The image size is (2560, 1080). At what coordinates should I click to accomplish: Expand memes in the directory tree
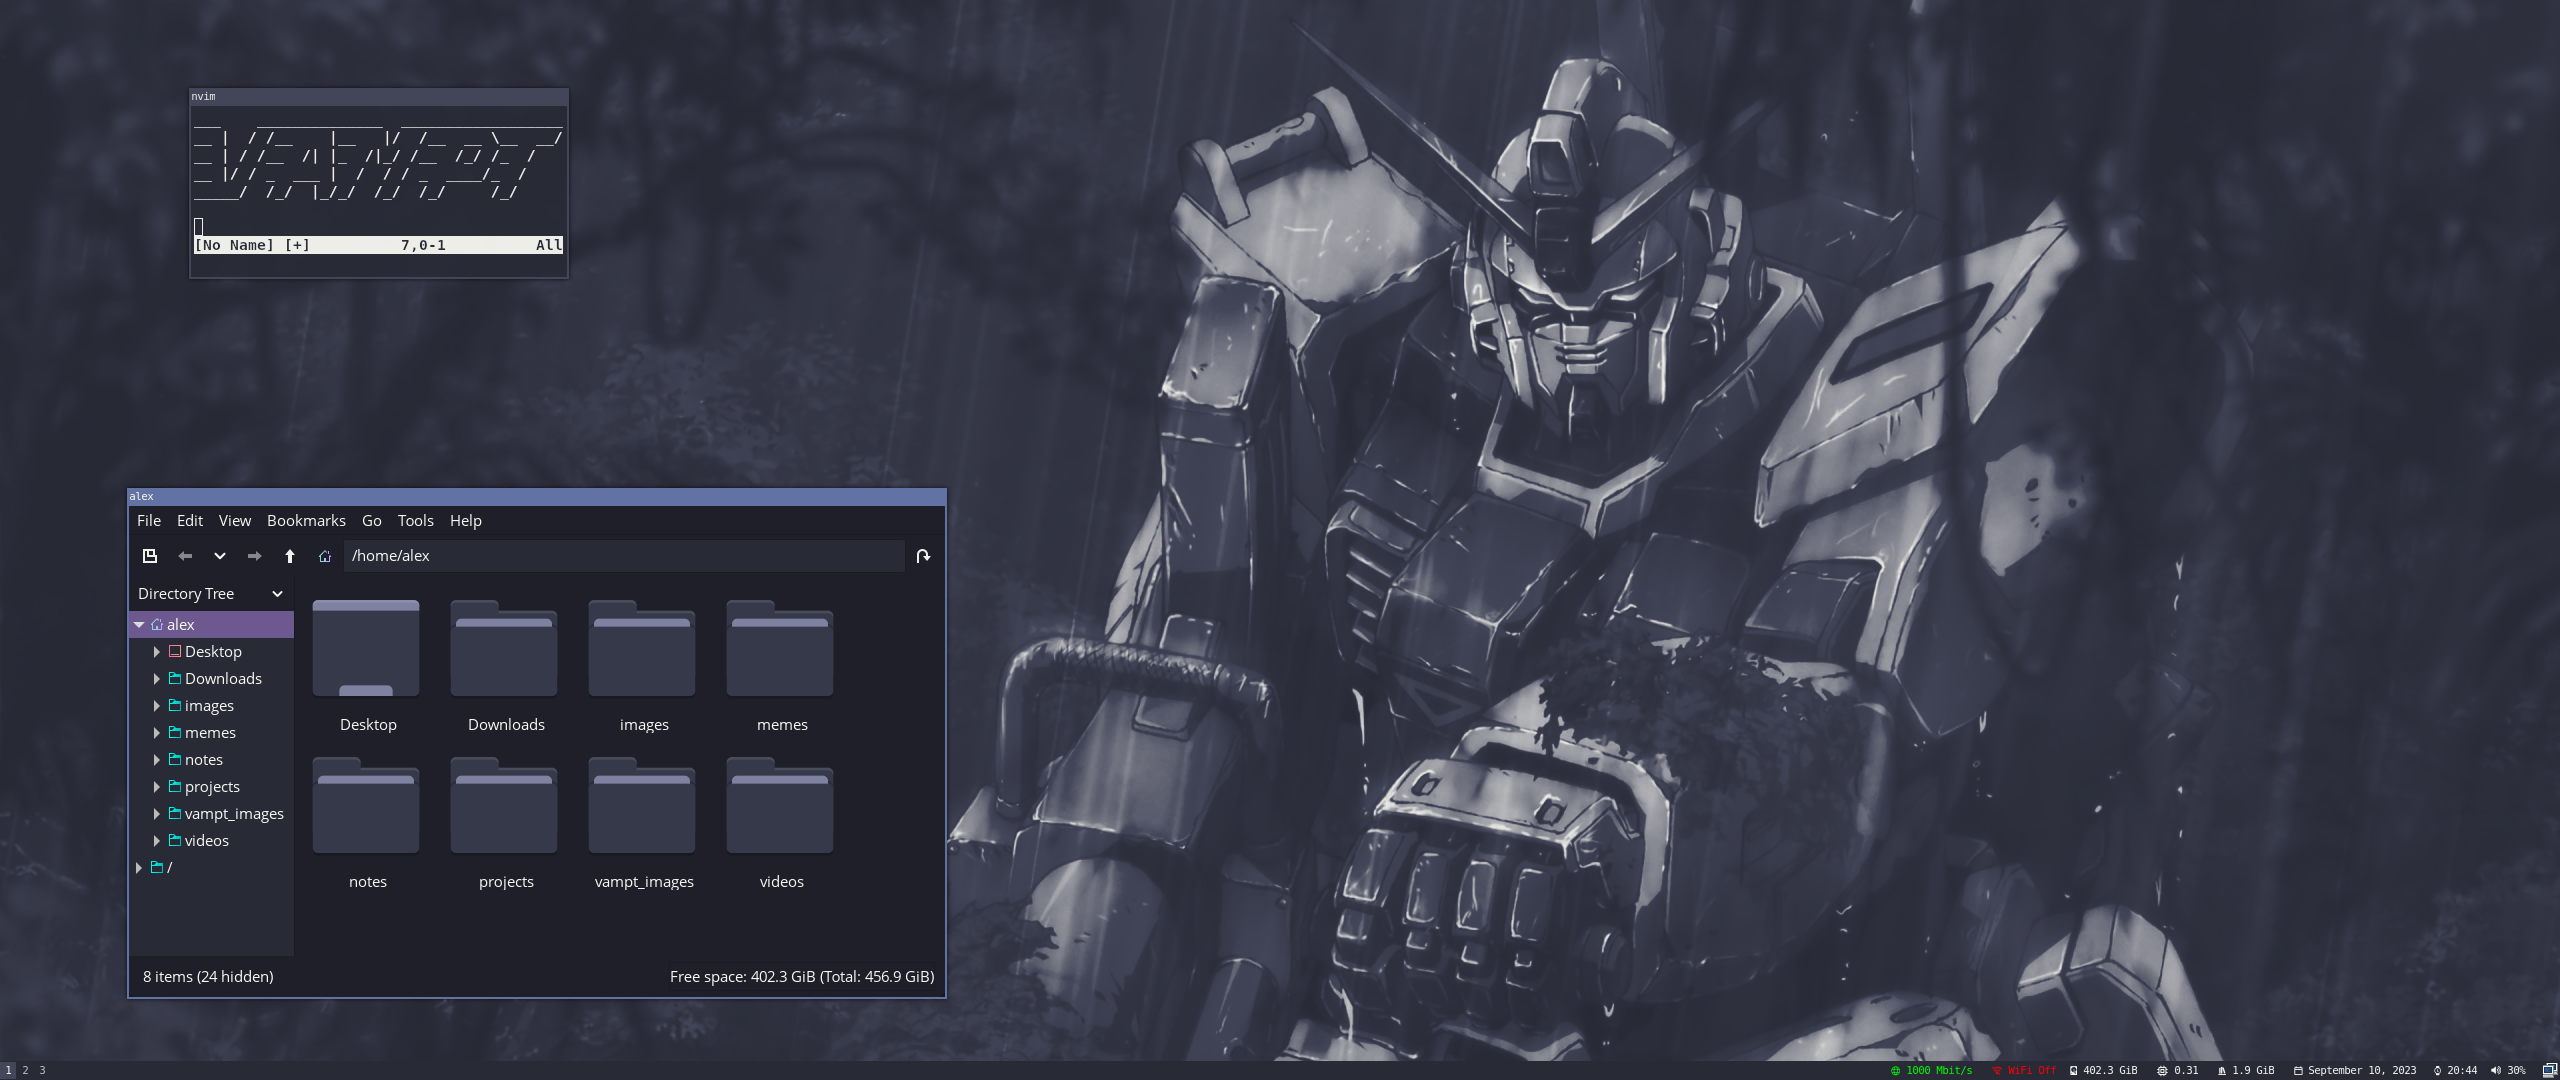pos(157,733)
